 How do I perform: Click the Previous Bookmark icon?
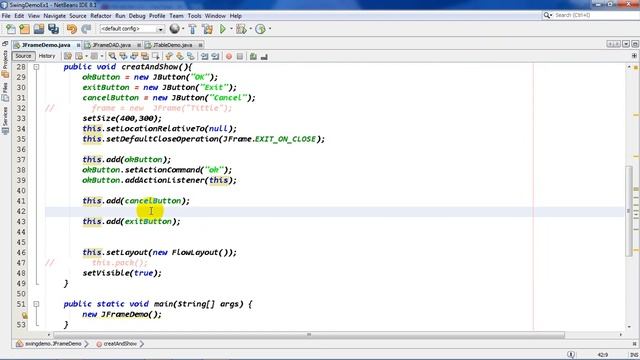169,56
